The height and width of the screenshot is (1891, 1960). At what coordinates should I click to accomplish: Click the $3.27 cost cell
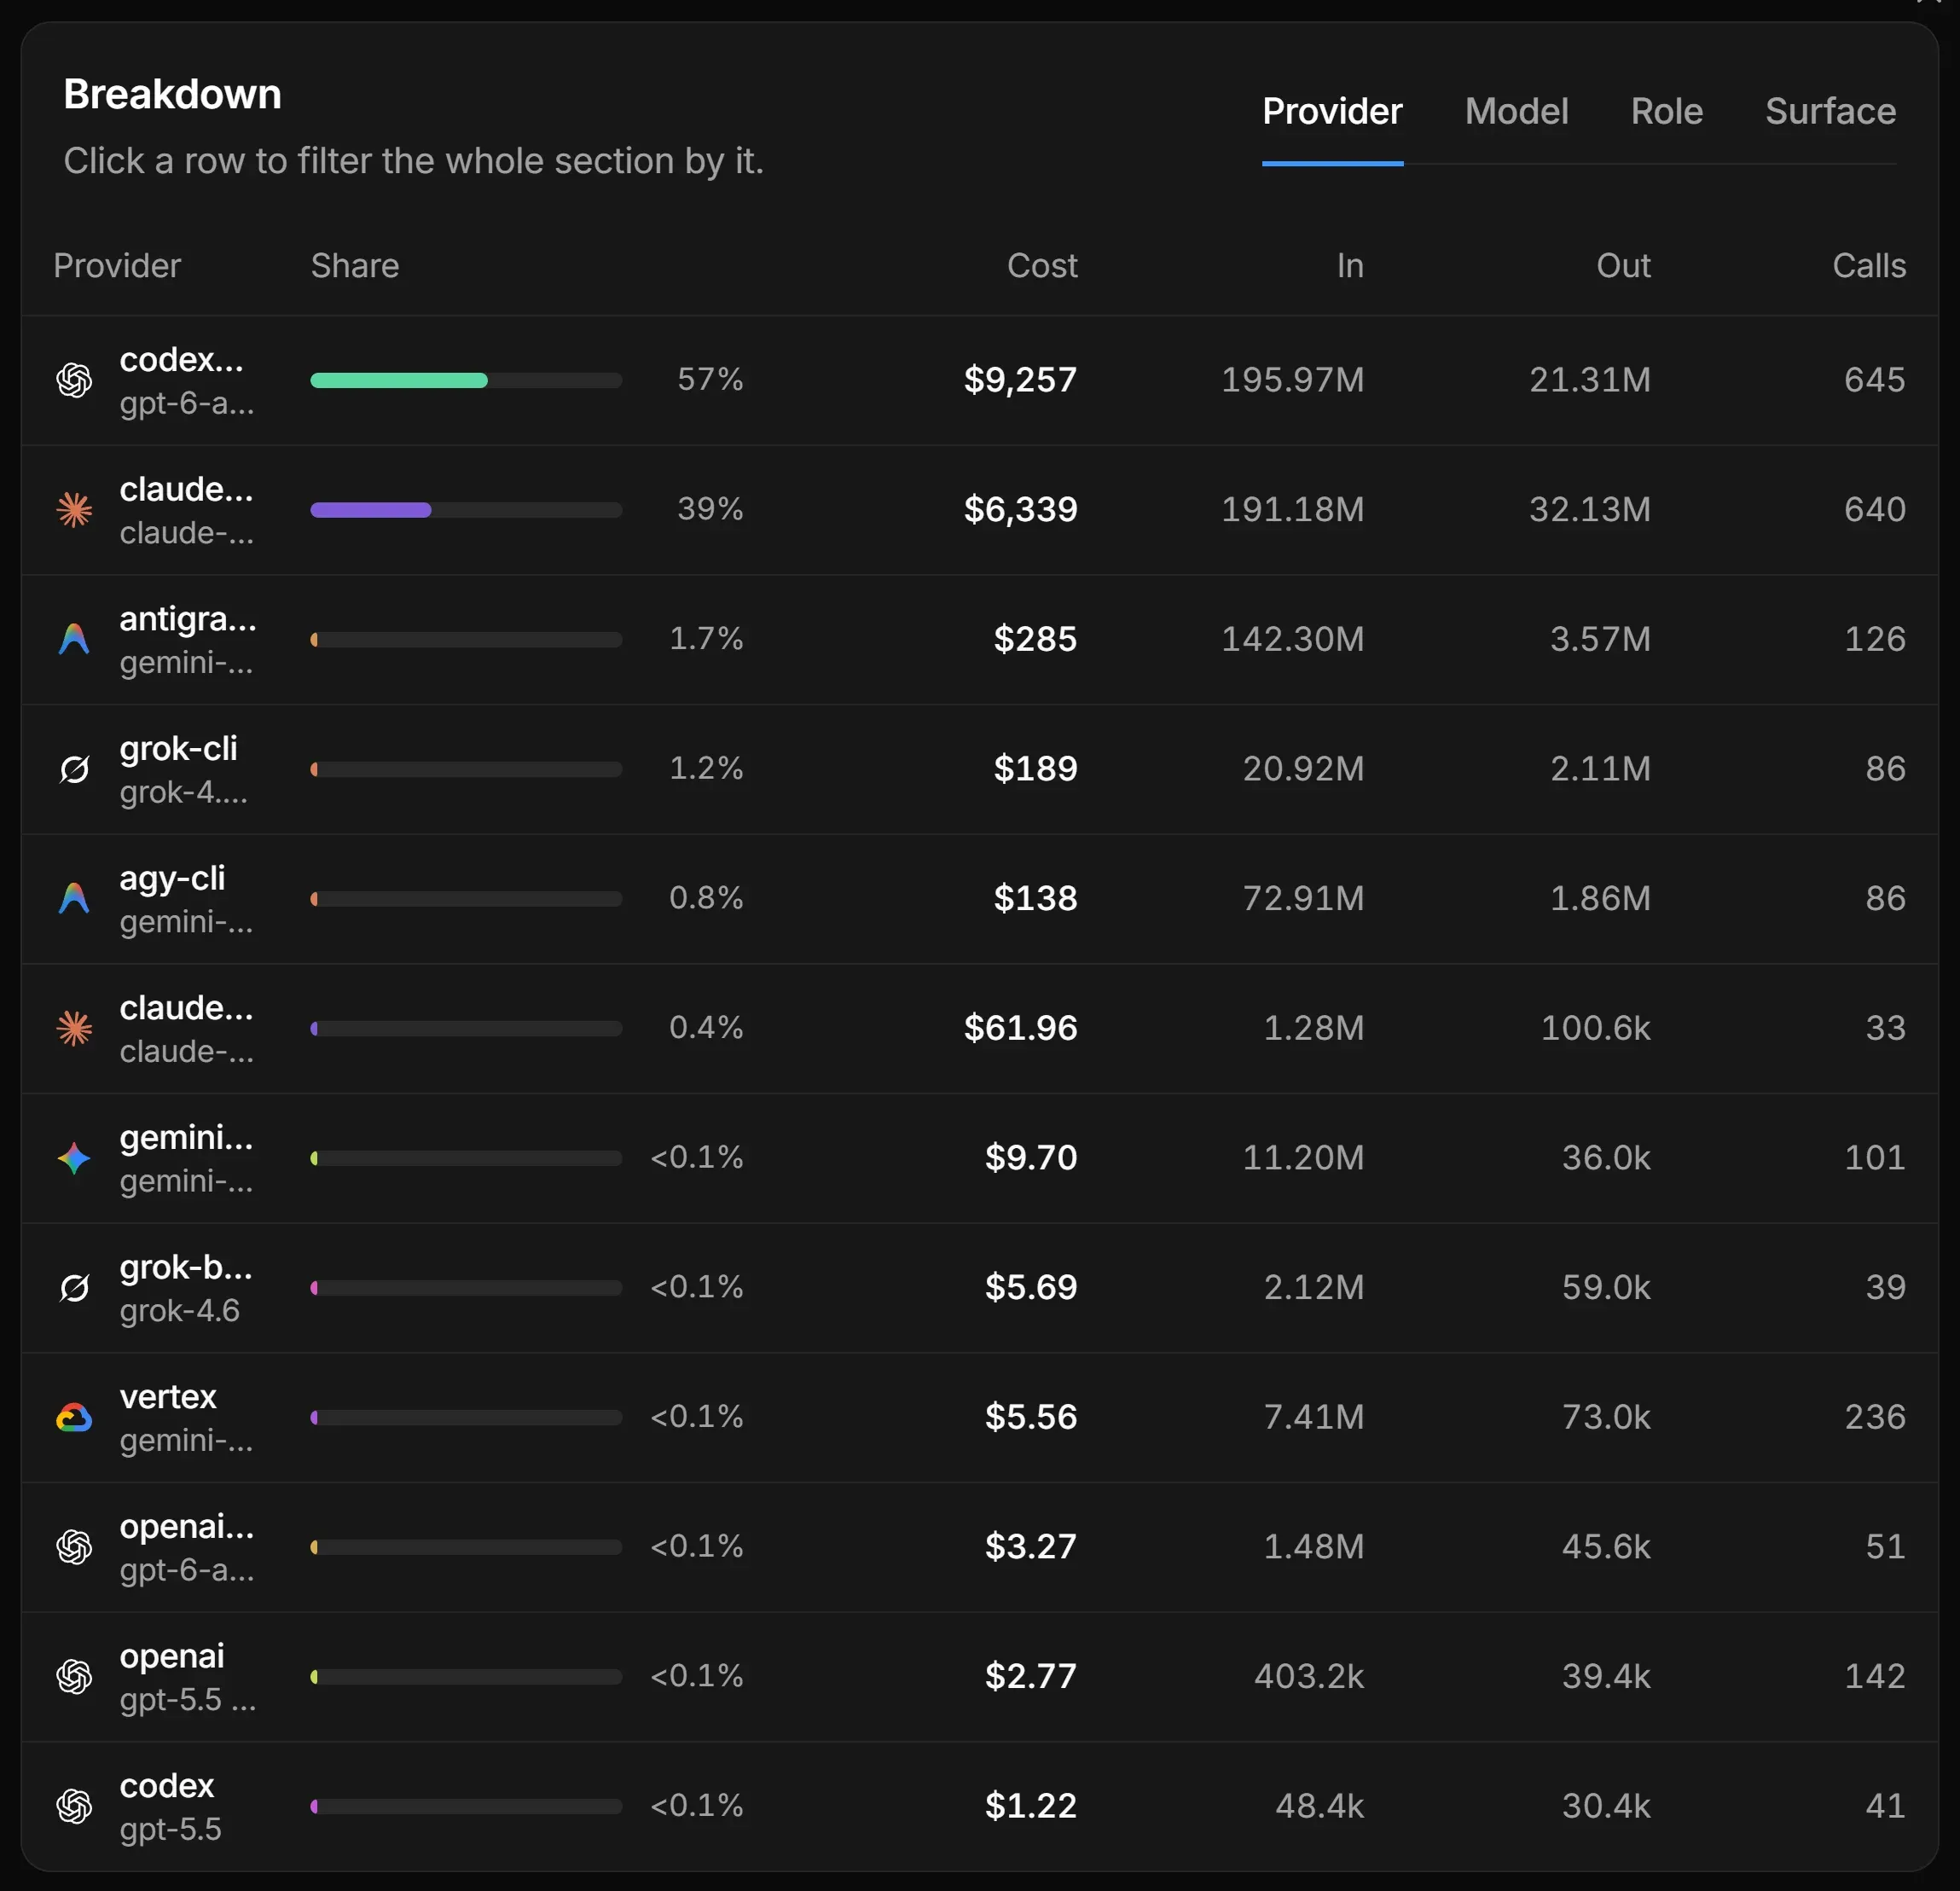[x=1031, y=1546]
